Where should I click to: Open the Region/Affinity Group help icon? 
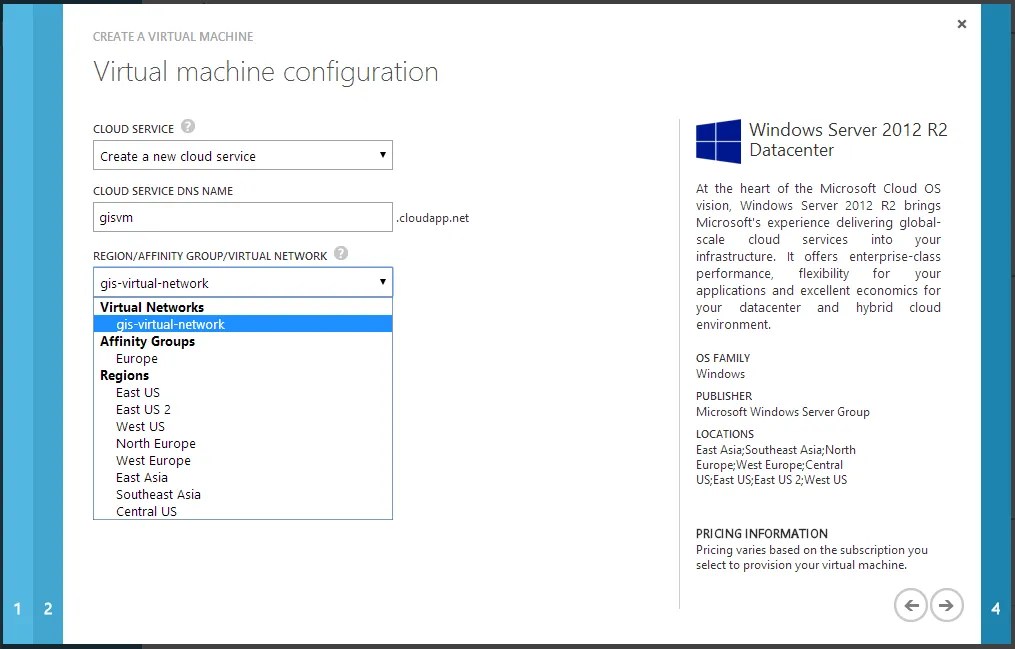(341, 253)
